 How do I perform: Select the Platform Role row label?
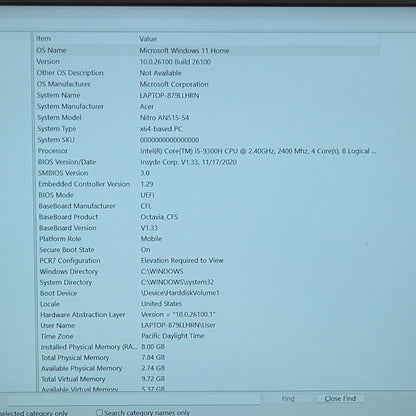pos(60,239)
